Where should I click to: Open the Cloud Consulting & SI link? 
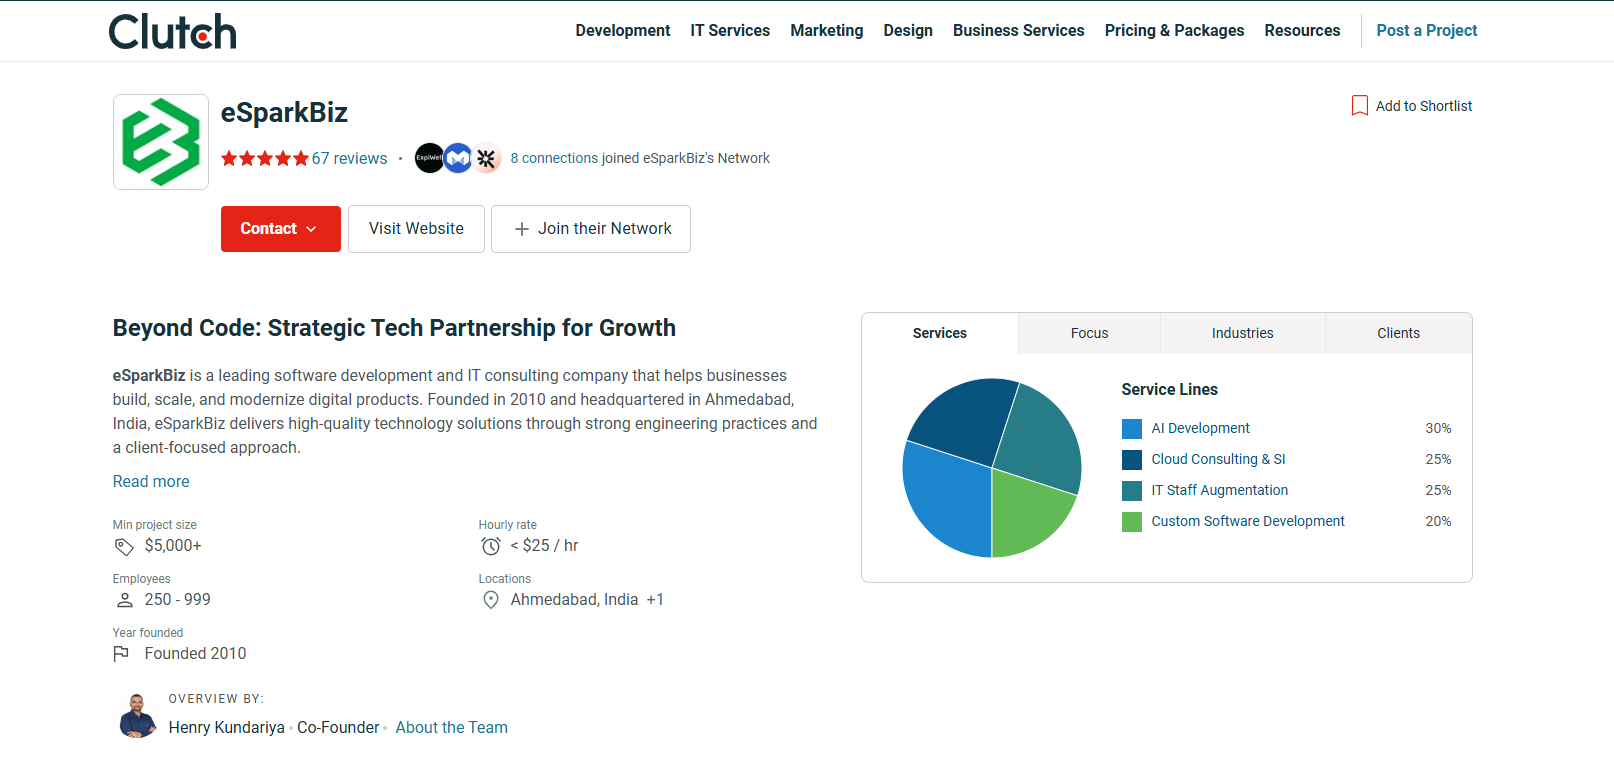[x=1218, y=459]
